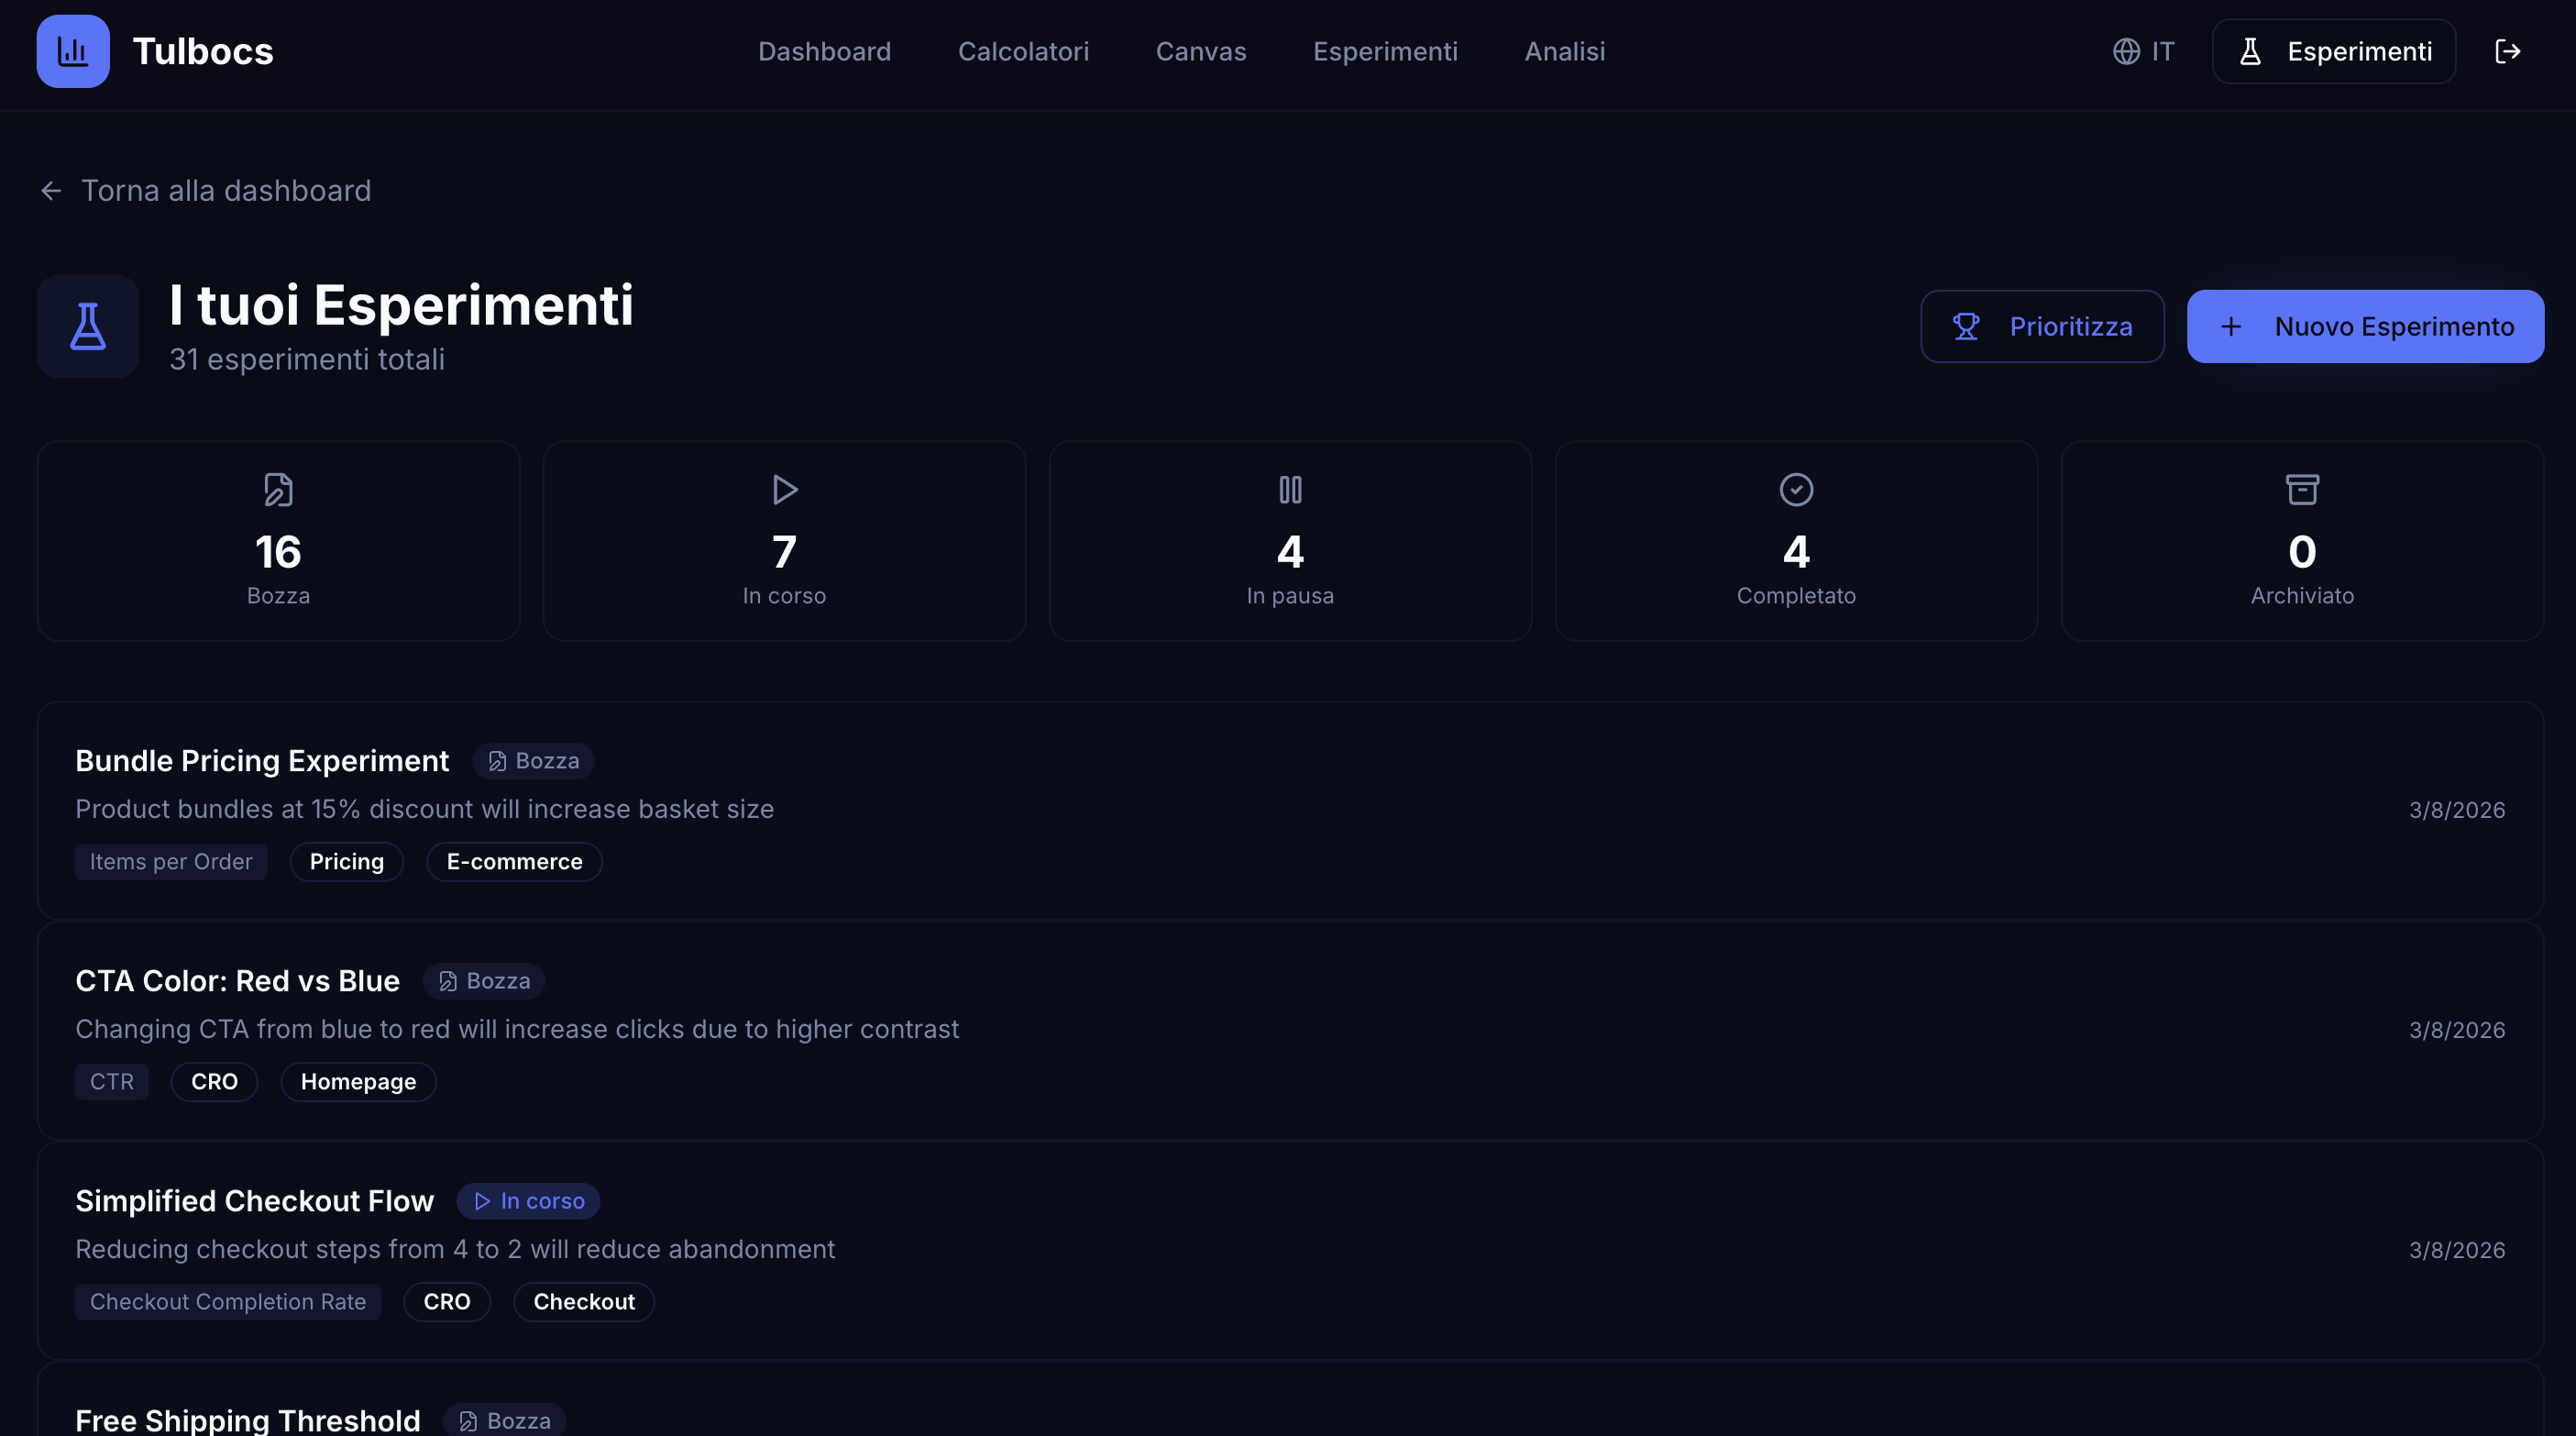Viewport: 2576px width, 1436px height.
Task: Open the Simplified Checkout Flow experiment
Action: (x=1290, y=1250)
